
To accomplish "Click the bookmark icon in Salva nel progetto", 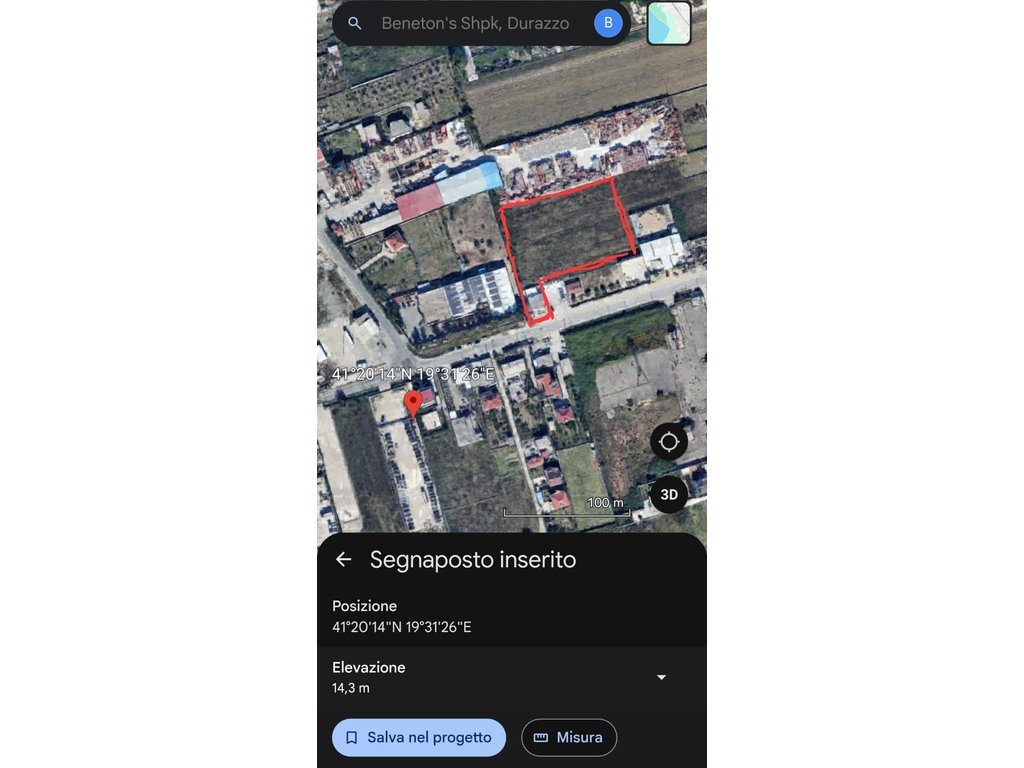I will pos(351,737).
